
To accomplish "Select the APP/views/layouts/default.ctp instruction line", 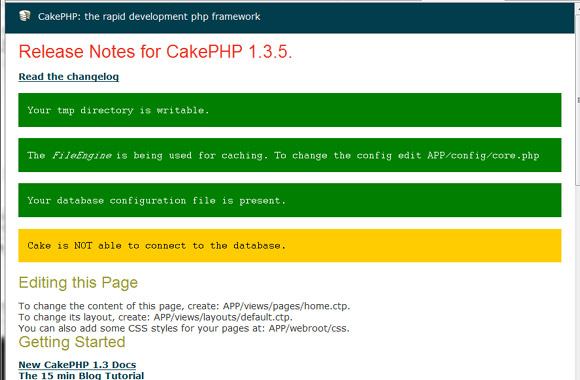I will click(155, 317).
